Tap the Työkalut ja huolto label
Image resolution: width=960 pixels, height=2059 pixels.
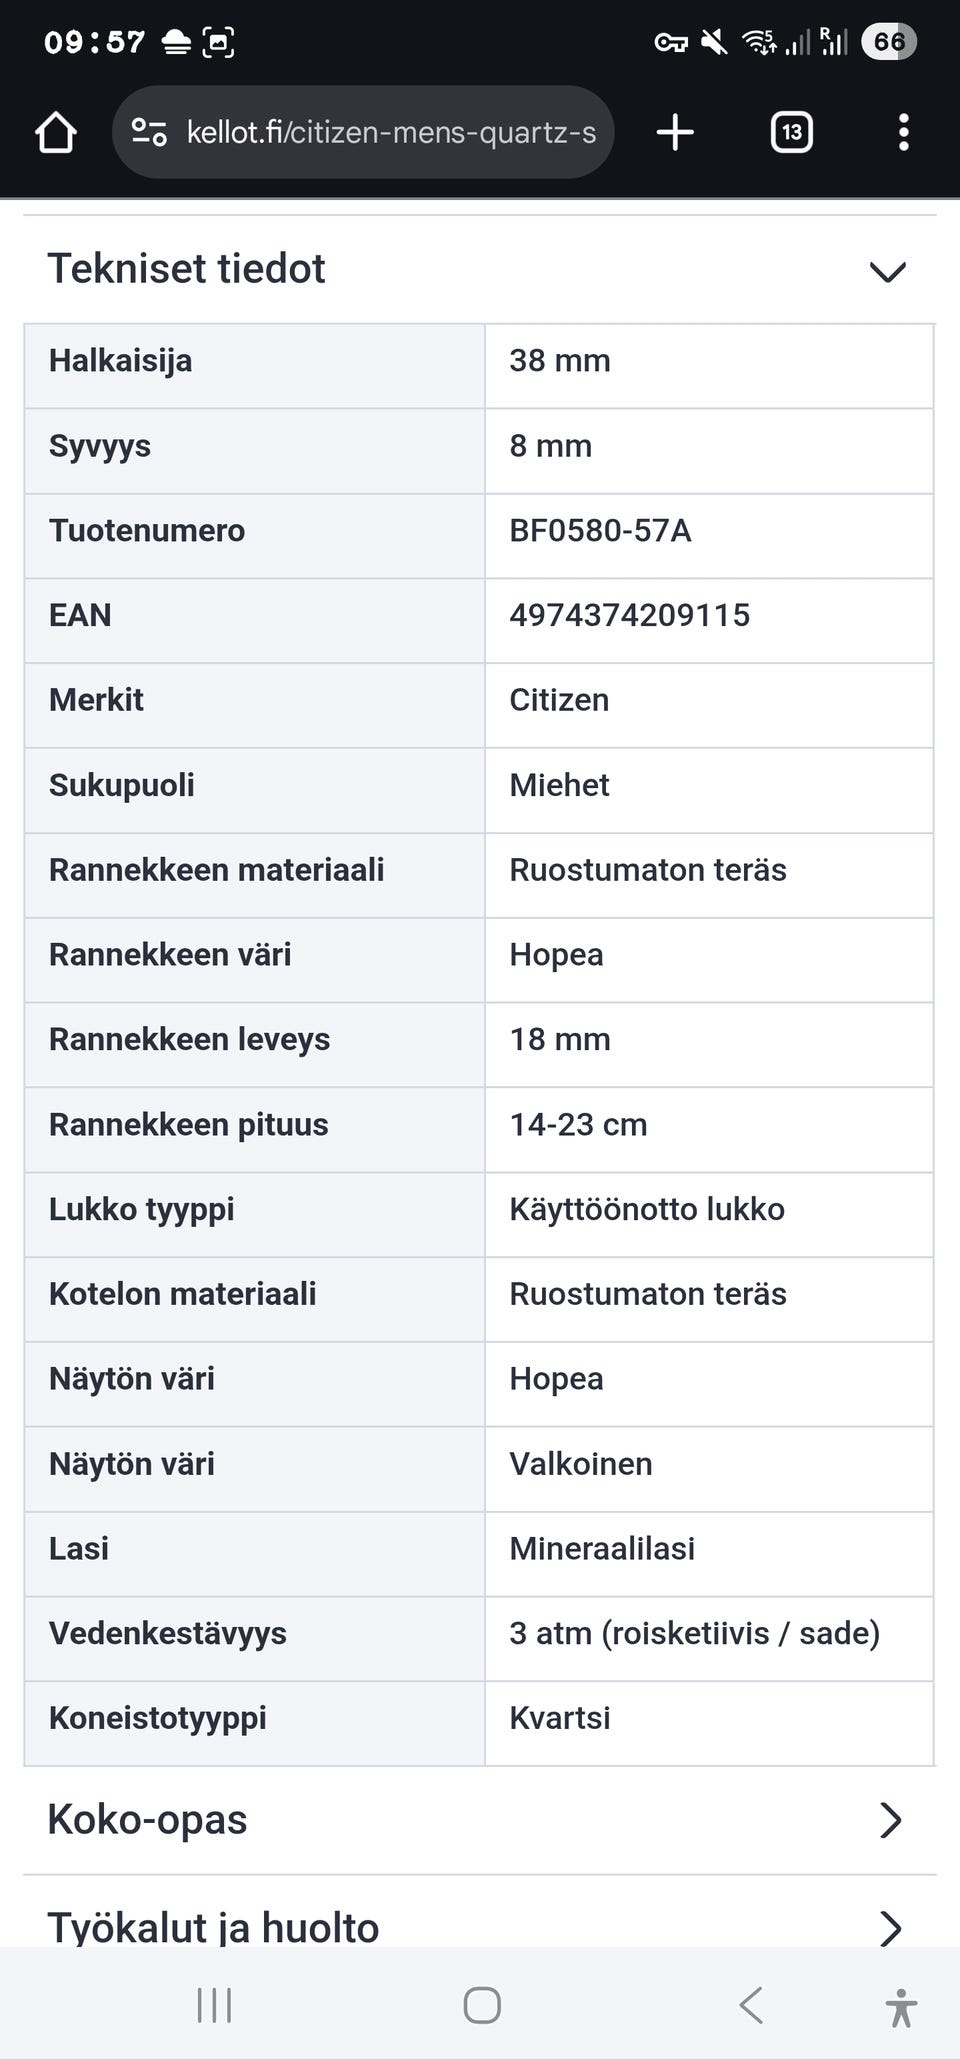[213, 1927]
